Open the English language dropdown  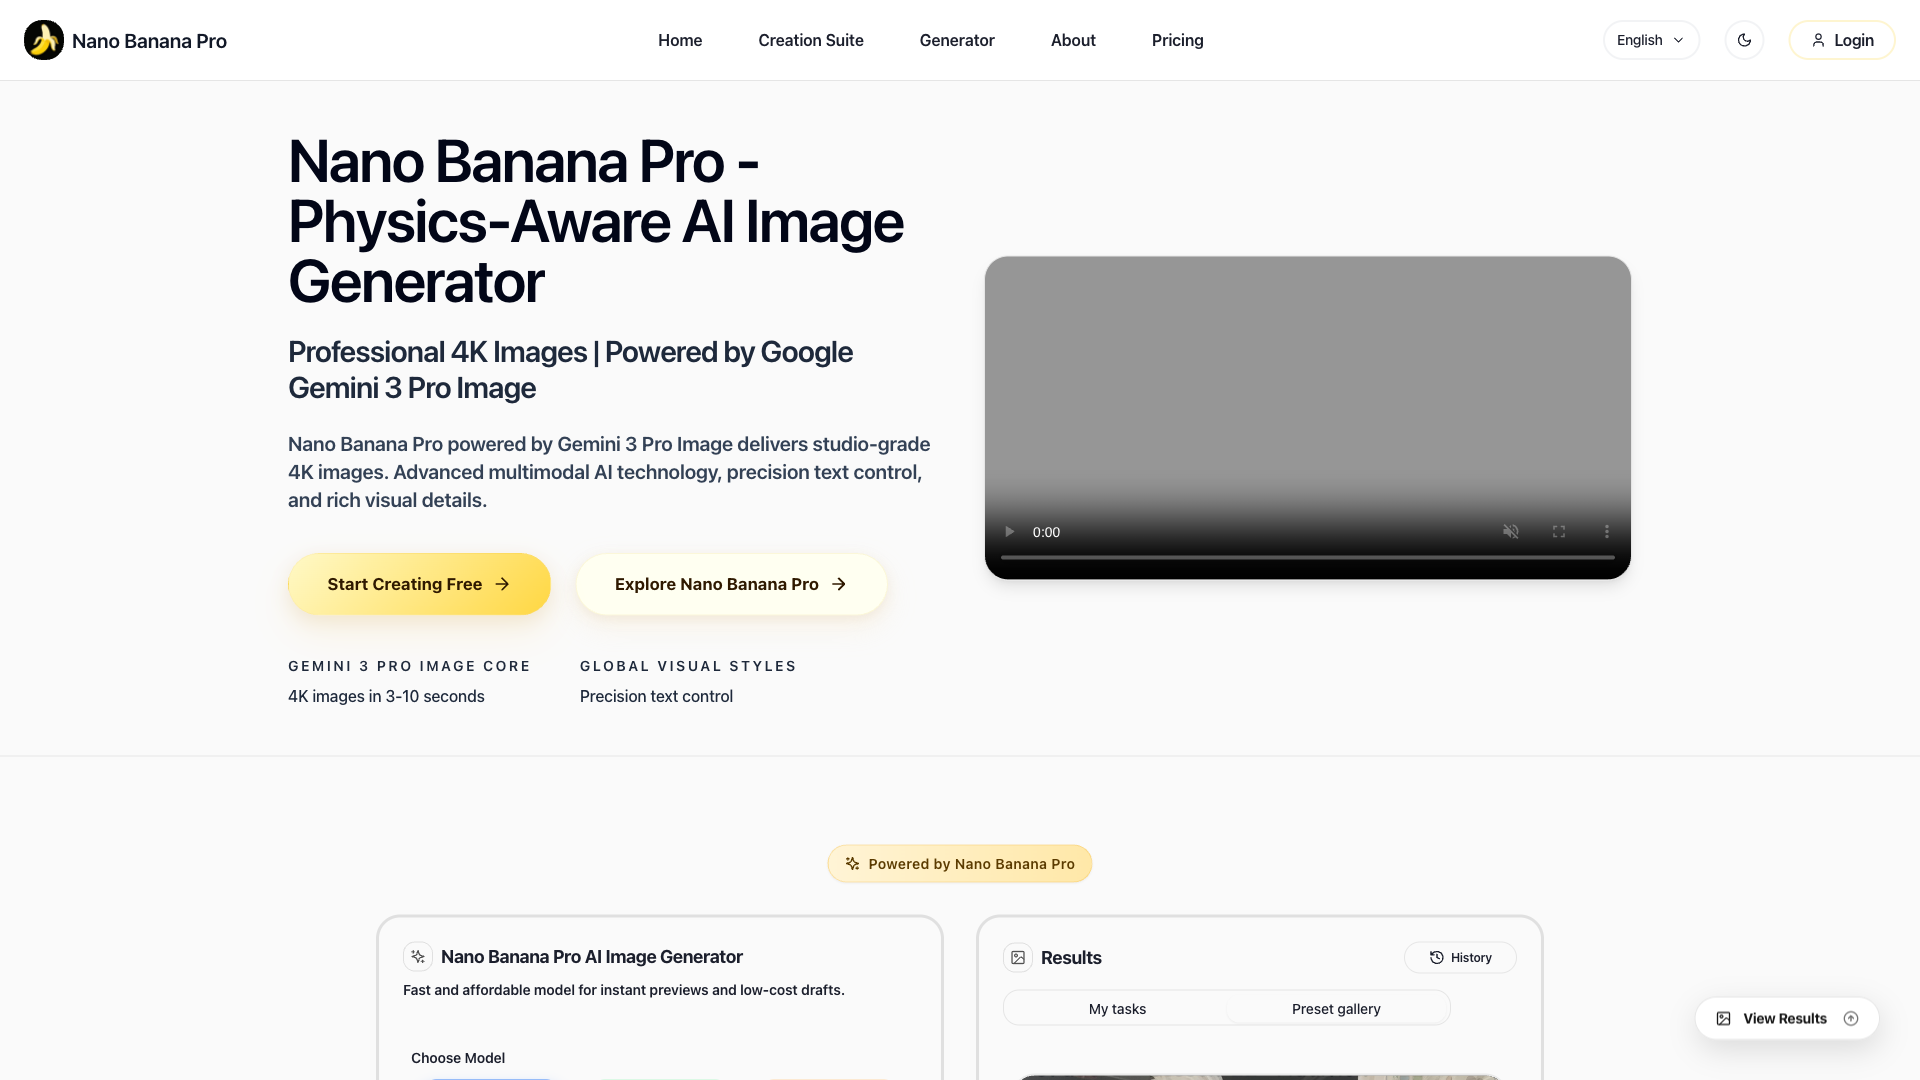pyautogui.click(x=1651, y=40)
